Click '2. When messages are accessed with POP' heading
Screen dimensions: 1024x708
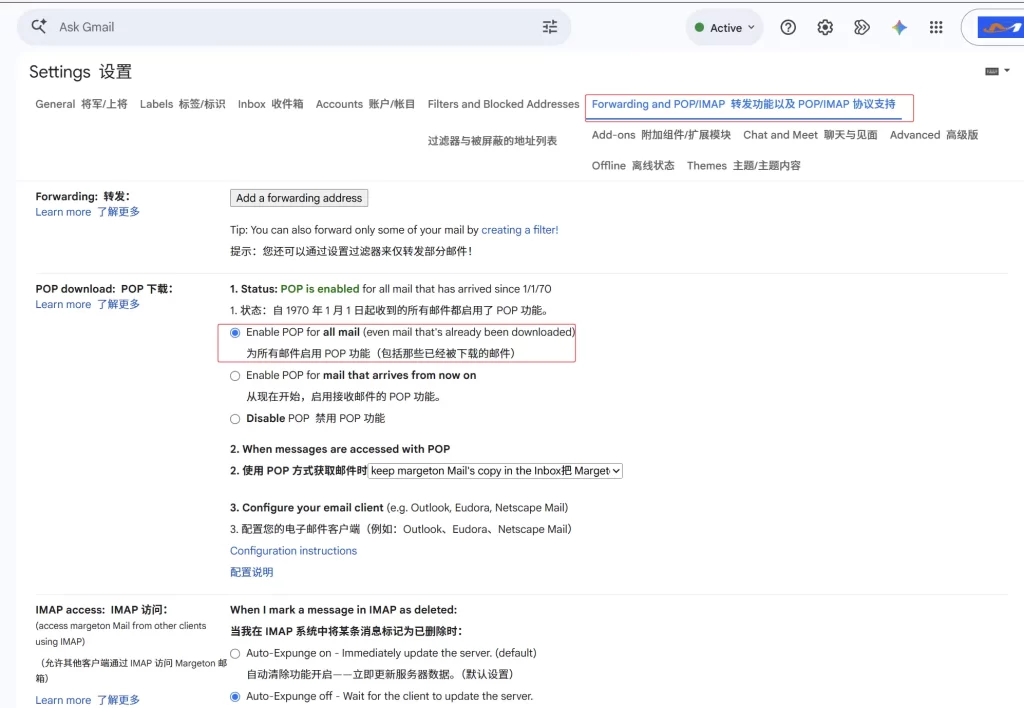(x=340, y=449)
